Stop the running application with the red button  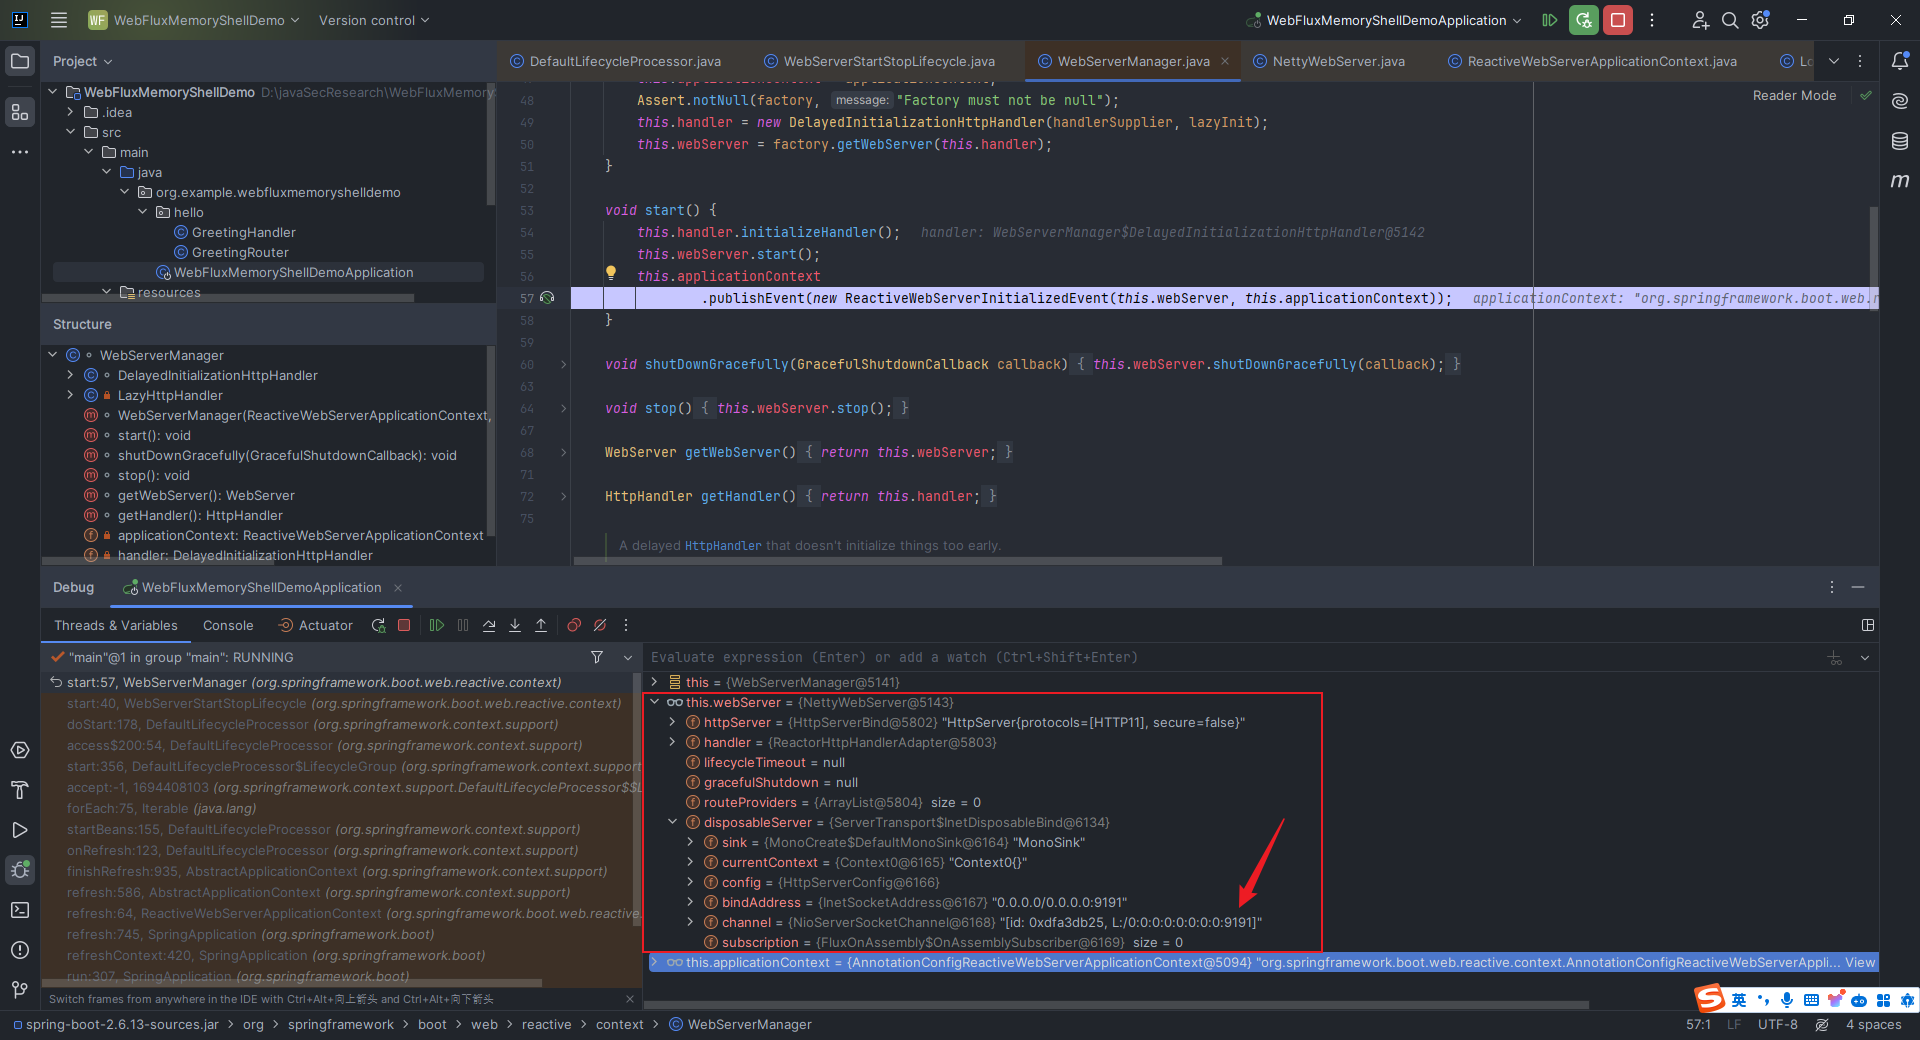tap(1618, 20)
